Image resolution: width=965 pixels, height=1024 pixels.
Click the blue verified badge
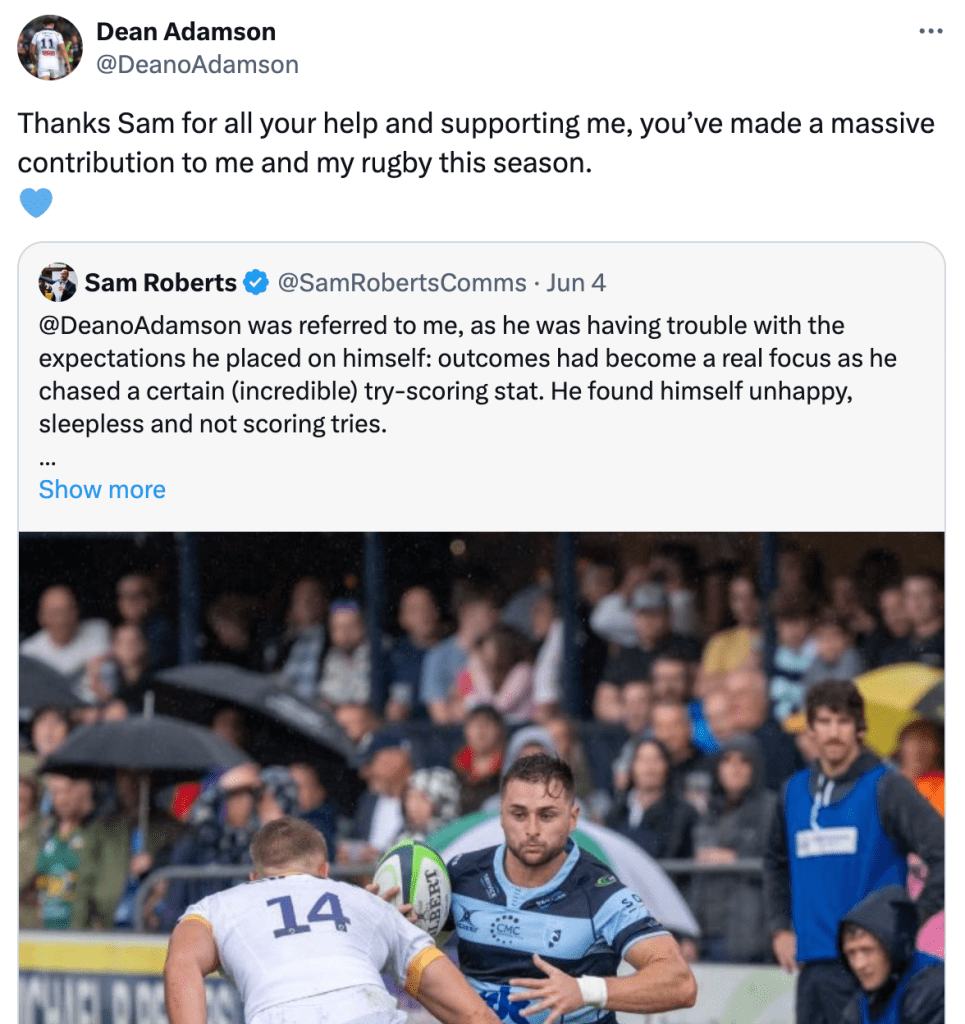tap(256, 283)
